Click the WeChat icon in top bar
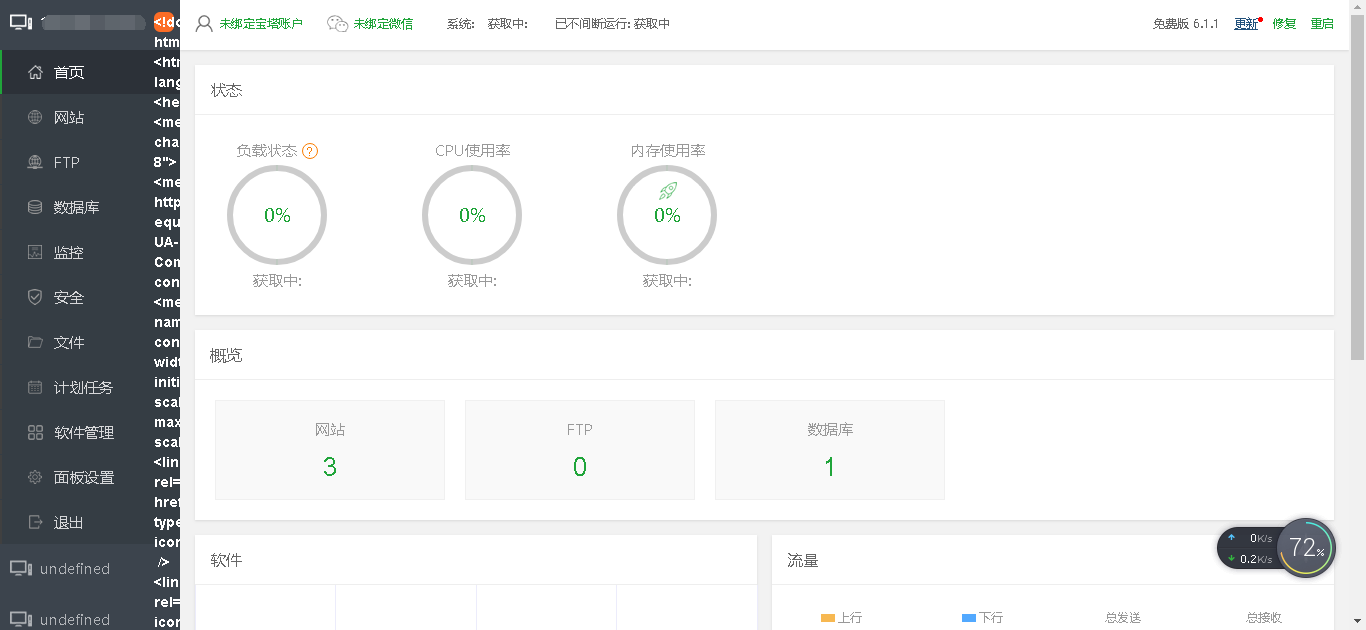The image size is (1366, 630). (x=338, y=23)
